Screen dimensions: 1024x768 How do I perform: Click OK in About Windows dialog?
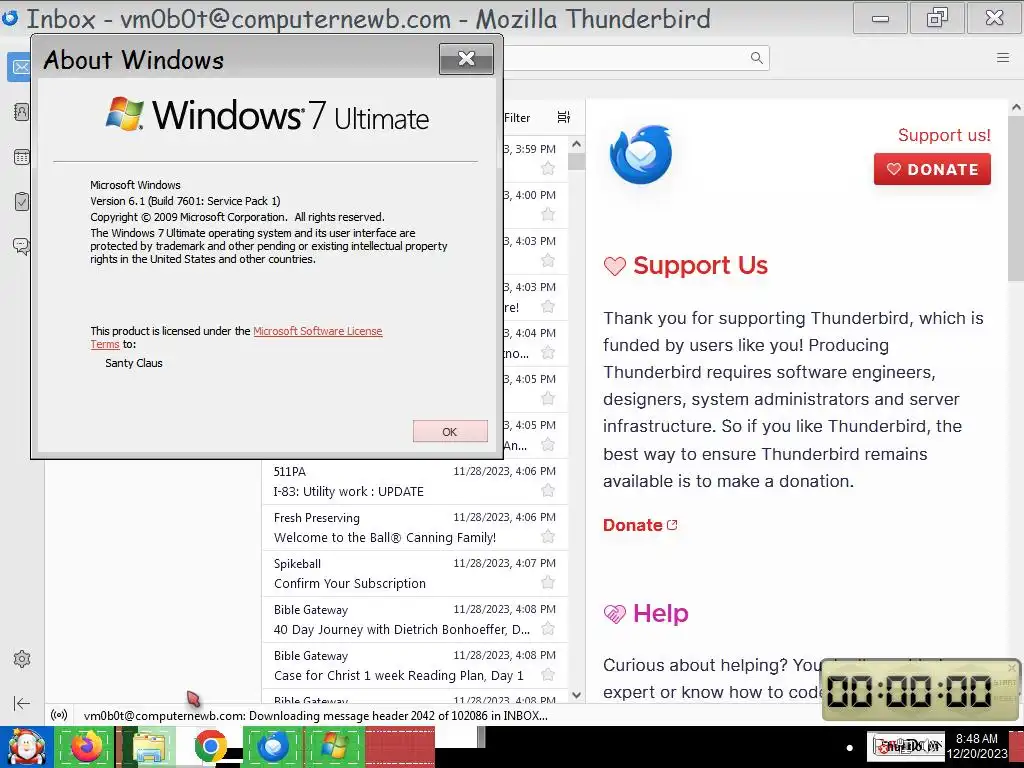tap(450, 431)
